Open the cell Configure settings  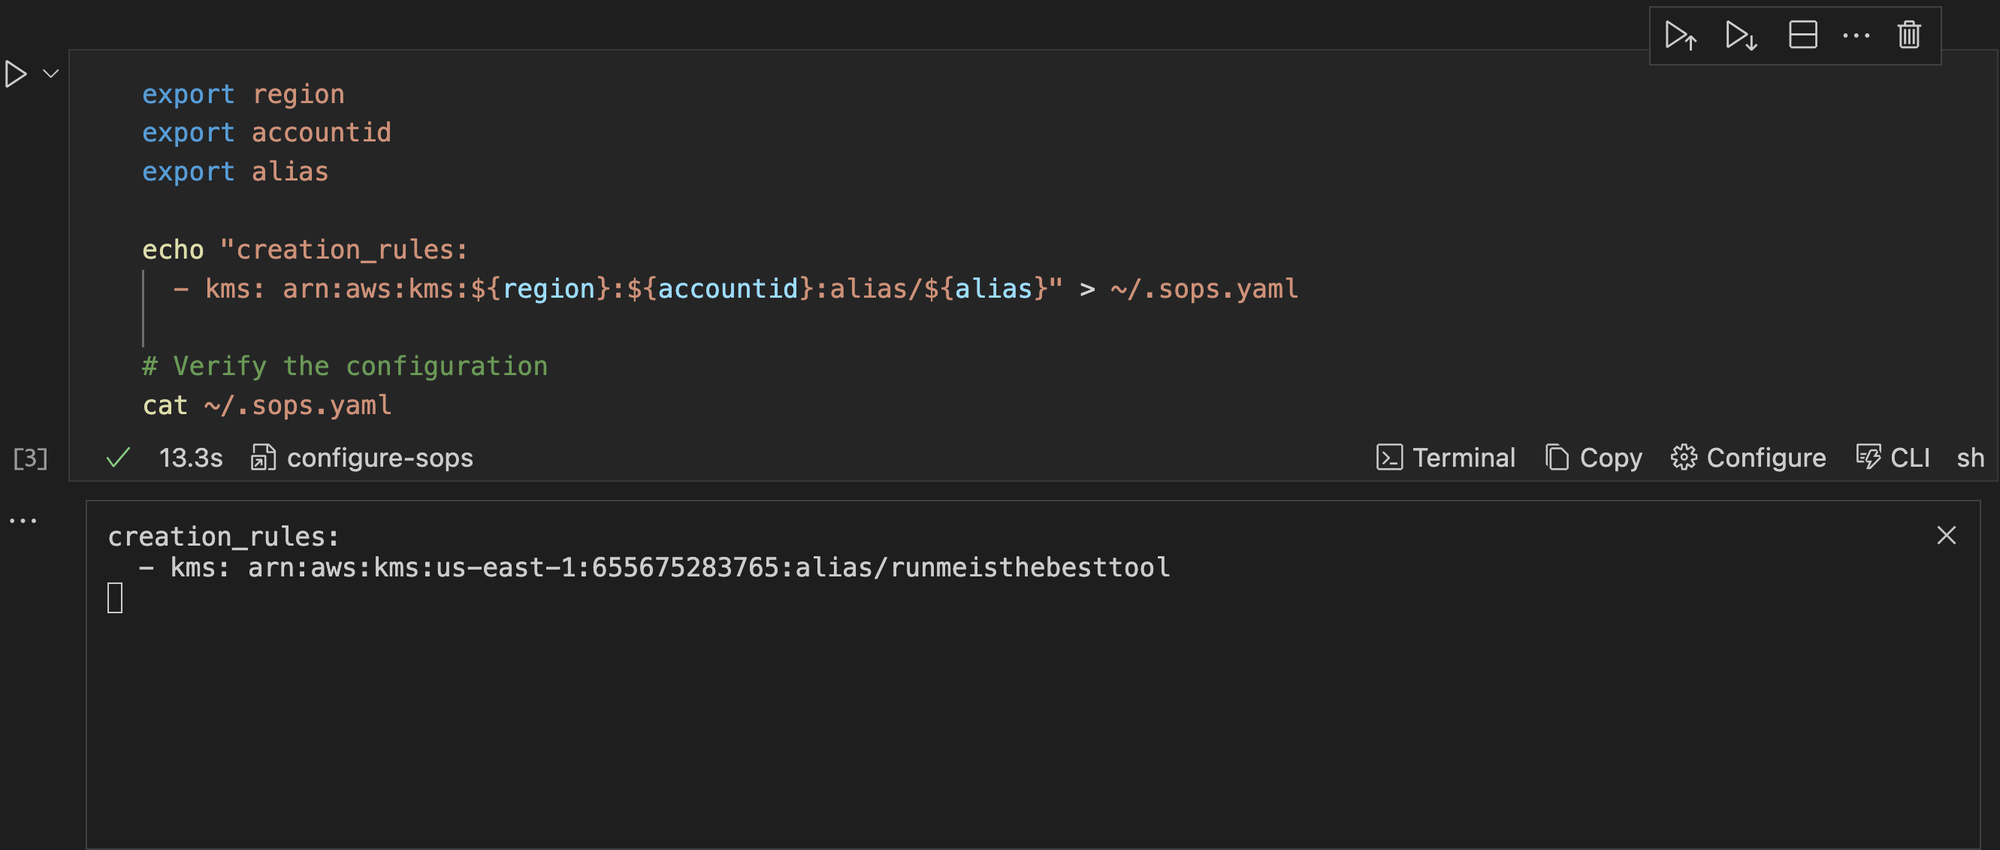tap(1748, 458)
